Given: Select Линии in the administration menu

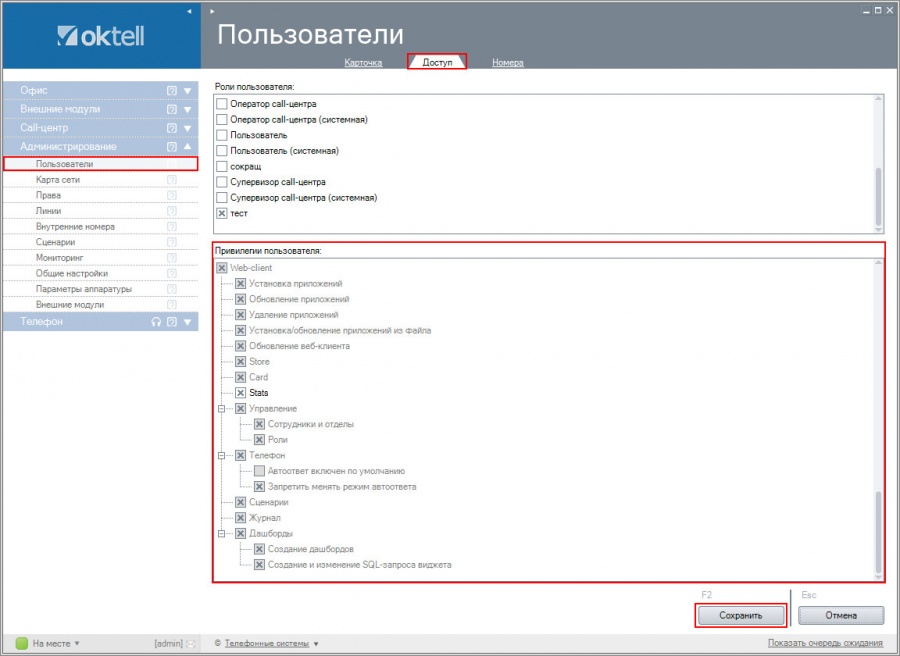Looking at the screenshot, I should point(48,211).
